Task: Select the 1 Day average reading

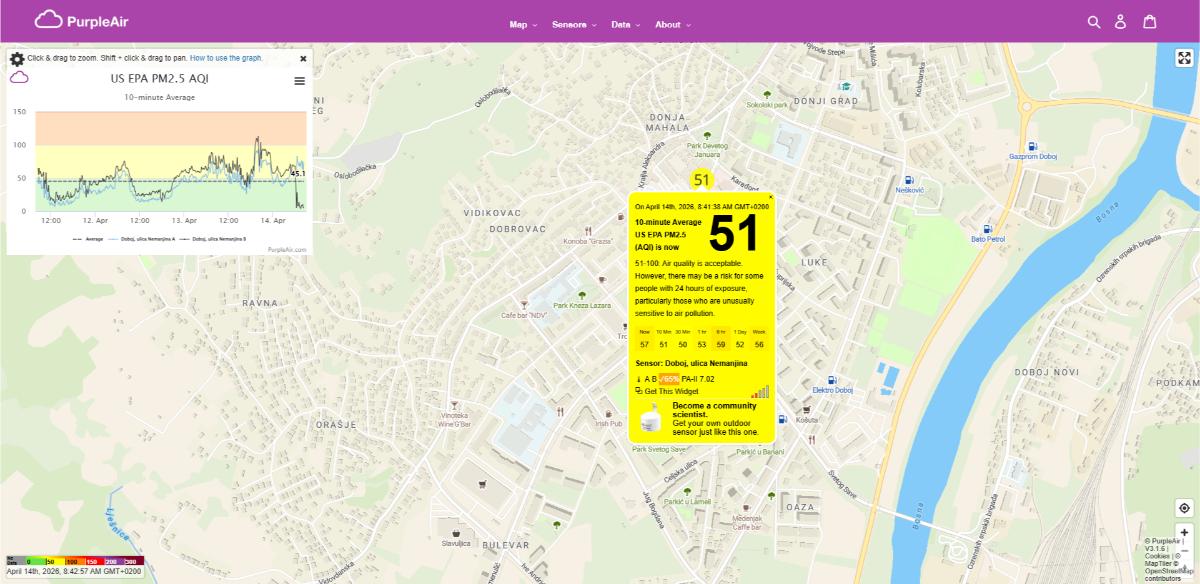Action: click(739, 340)
